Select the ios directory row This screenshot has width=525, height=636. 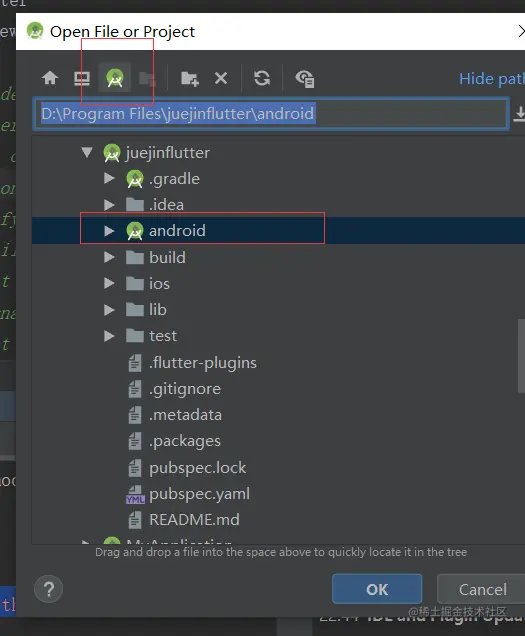(278, 284)
